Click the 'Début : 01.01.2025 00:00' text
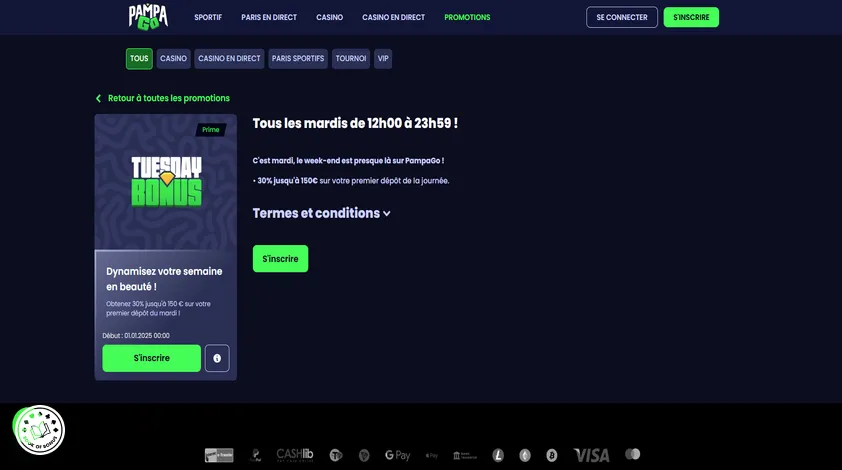 click(136, 336)
